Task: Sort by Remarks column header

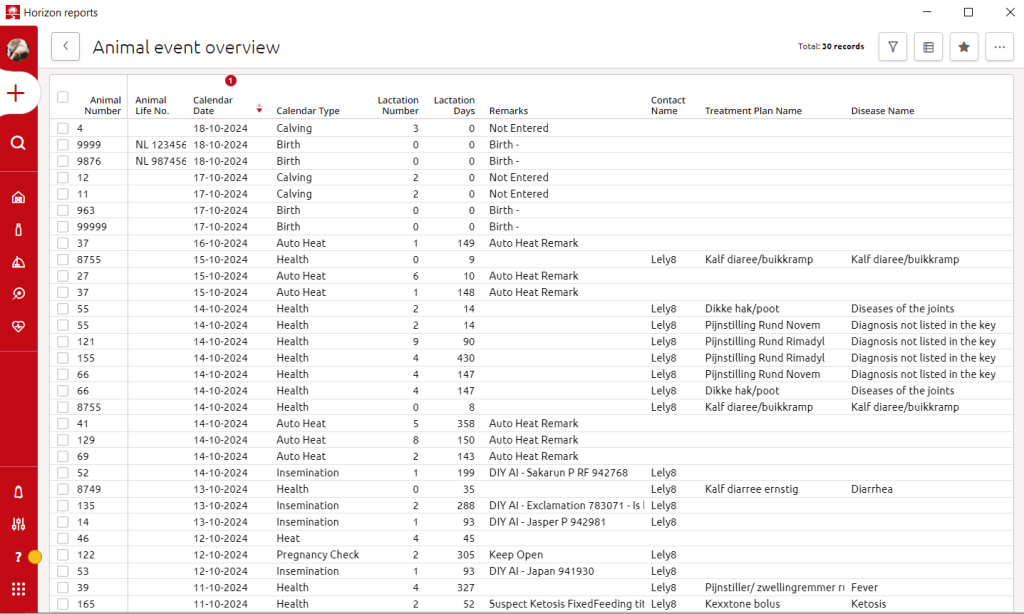Action: (508, 111)
